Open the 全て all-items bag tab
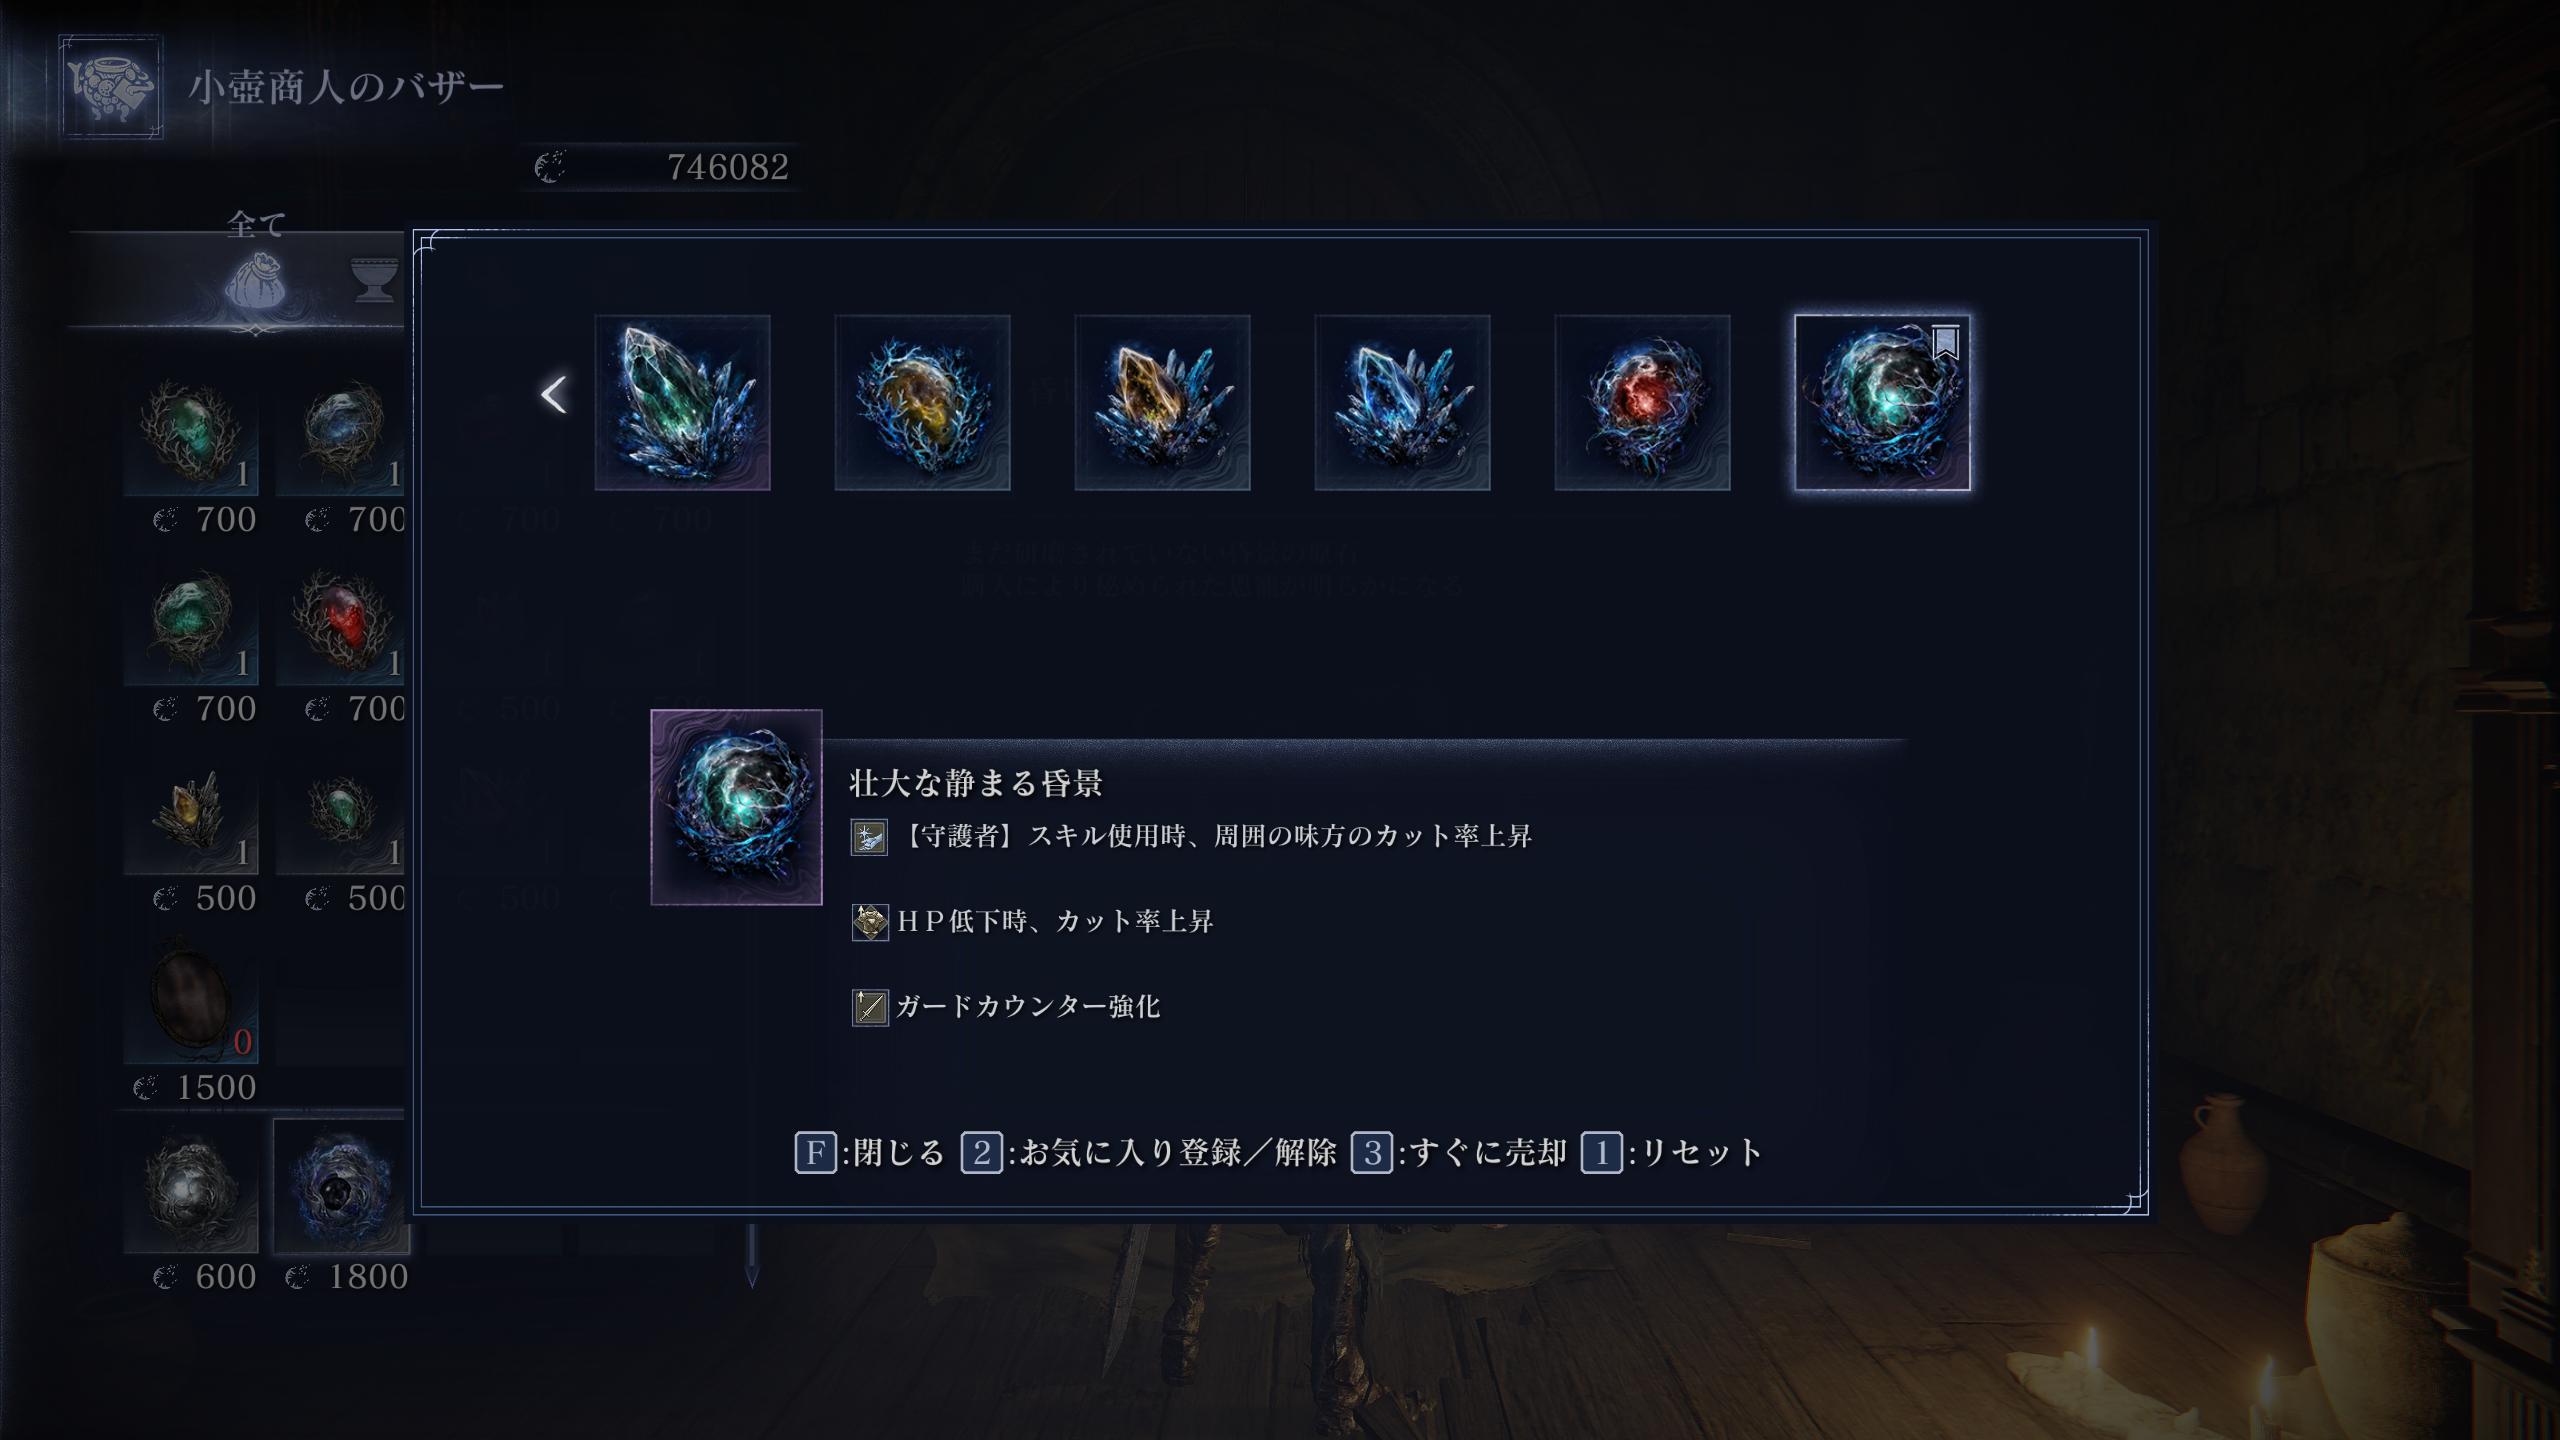The width and height of the screenshot is (2560, 1440). 256,282
